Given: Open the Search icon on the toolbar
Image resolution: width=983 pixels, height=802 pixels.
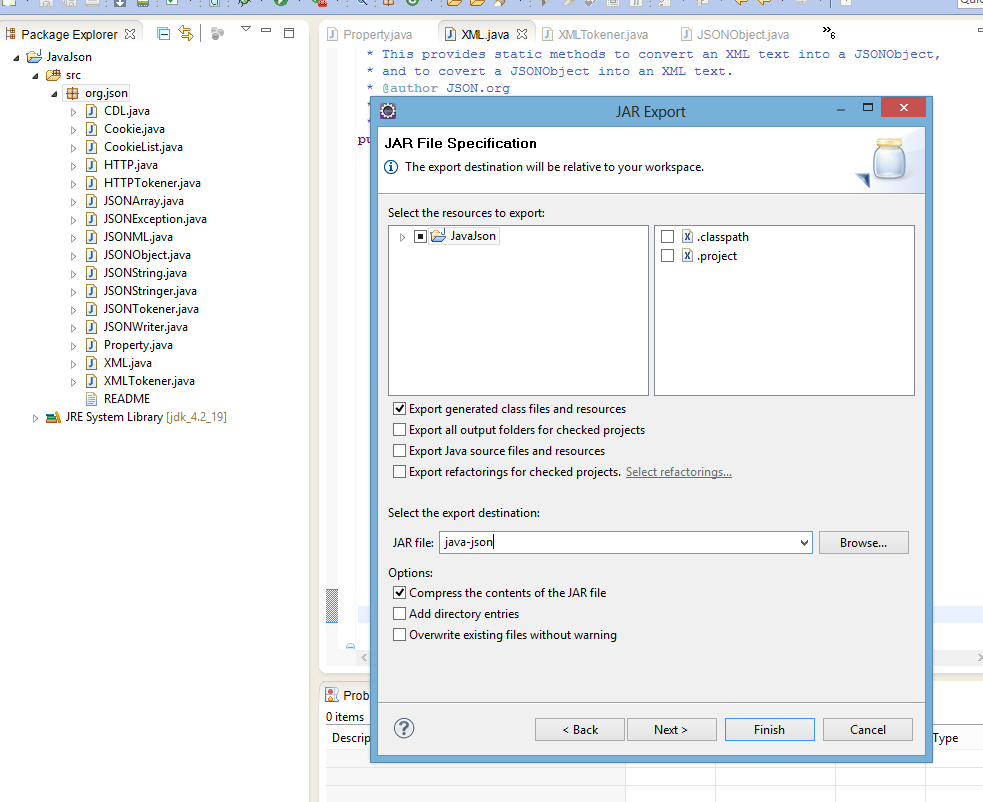Looking at the screenshot, I should pos(361,6).
